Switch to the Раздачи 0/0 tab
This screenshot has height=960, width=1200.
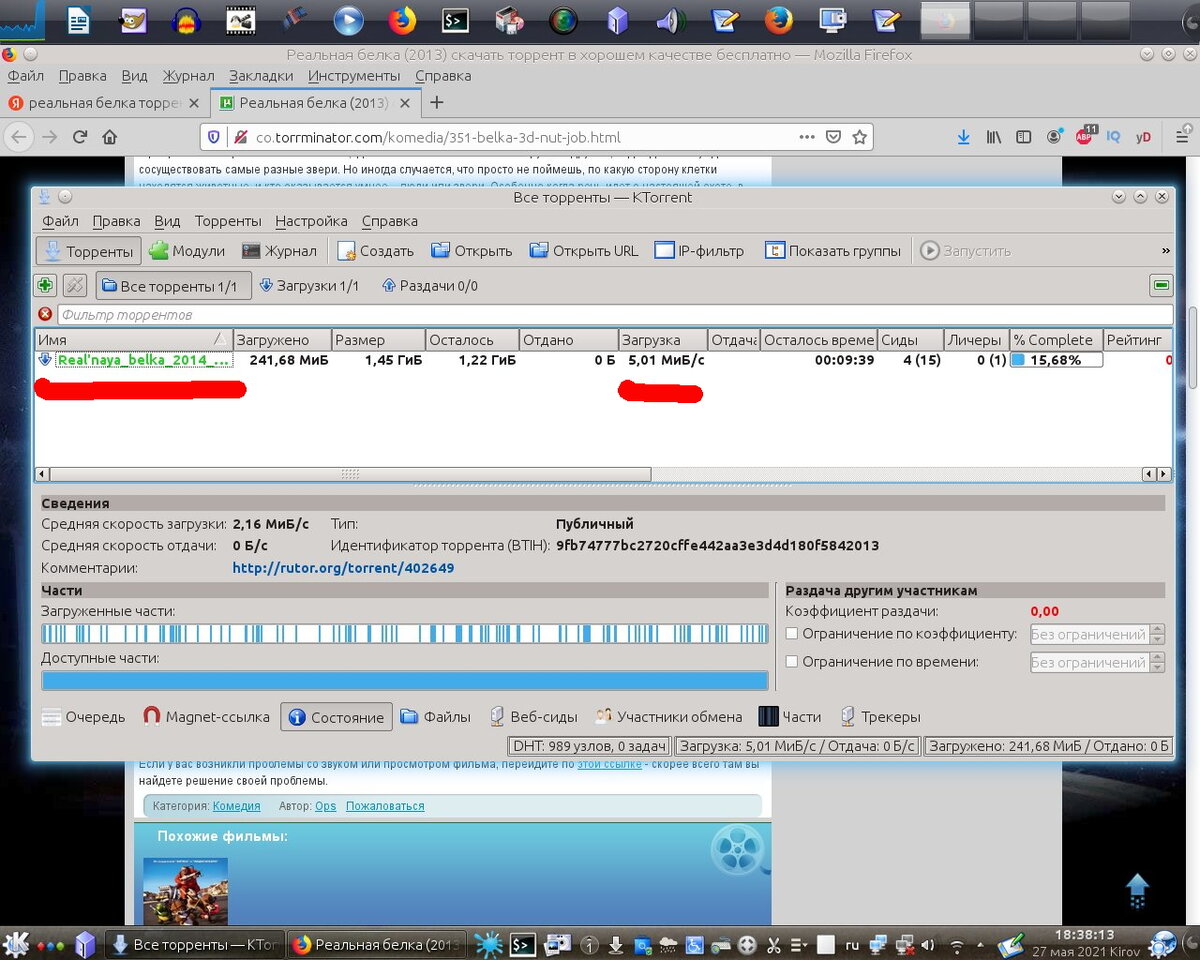[430, 286]
